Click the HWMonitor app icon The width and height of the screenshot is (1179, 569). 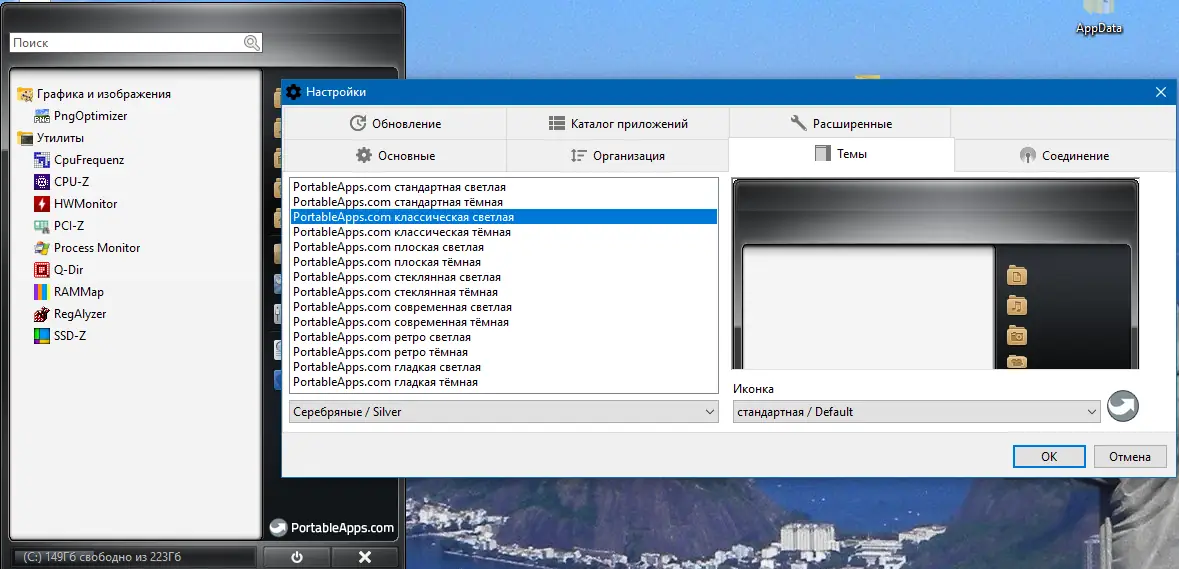pos(42,204)
